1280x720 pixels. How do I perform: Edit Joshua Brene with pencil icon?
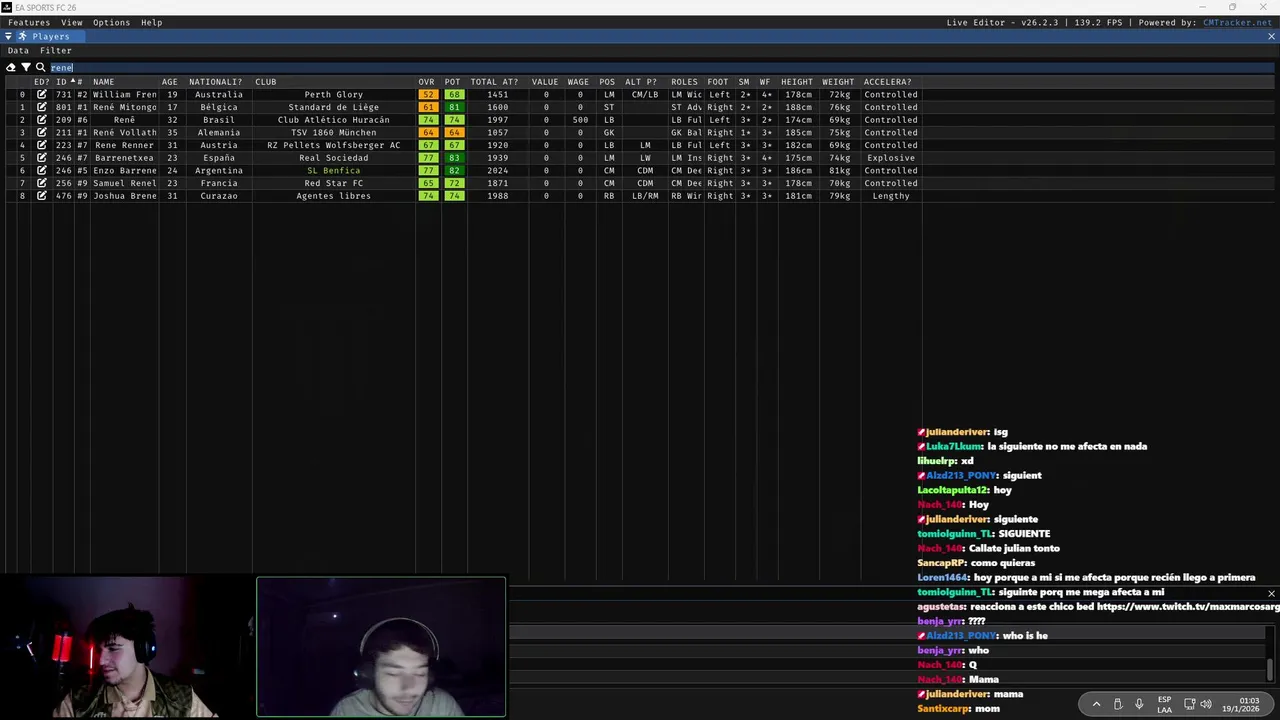click(x=42, y=196)
